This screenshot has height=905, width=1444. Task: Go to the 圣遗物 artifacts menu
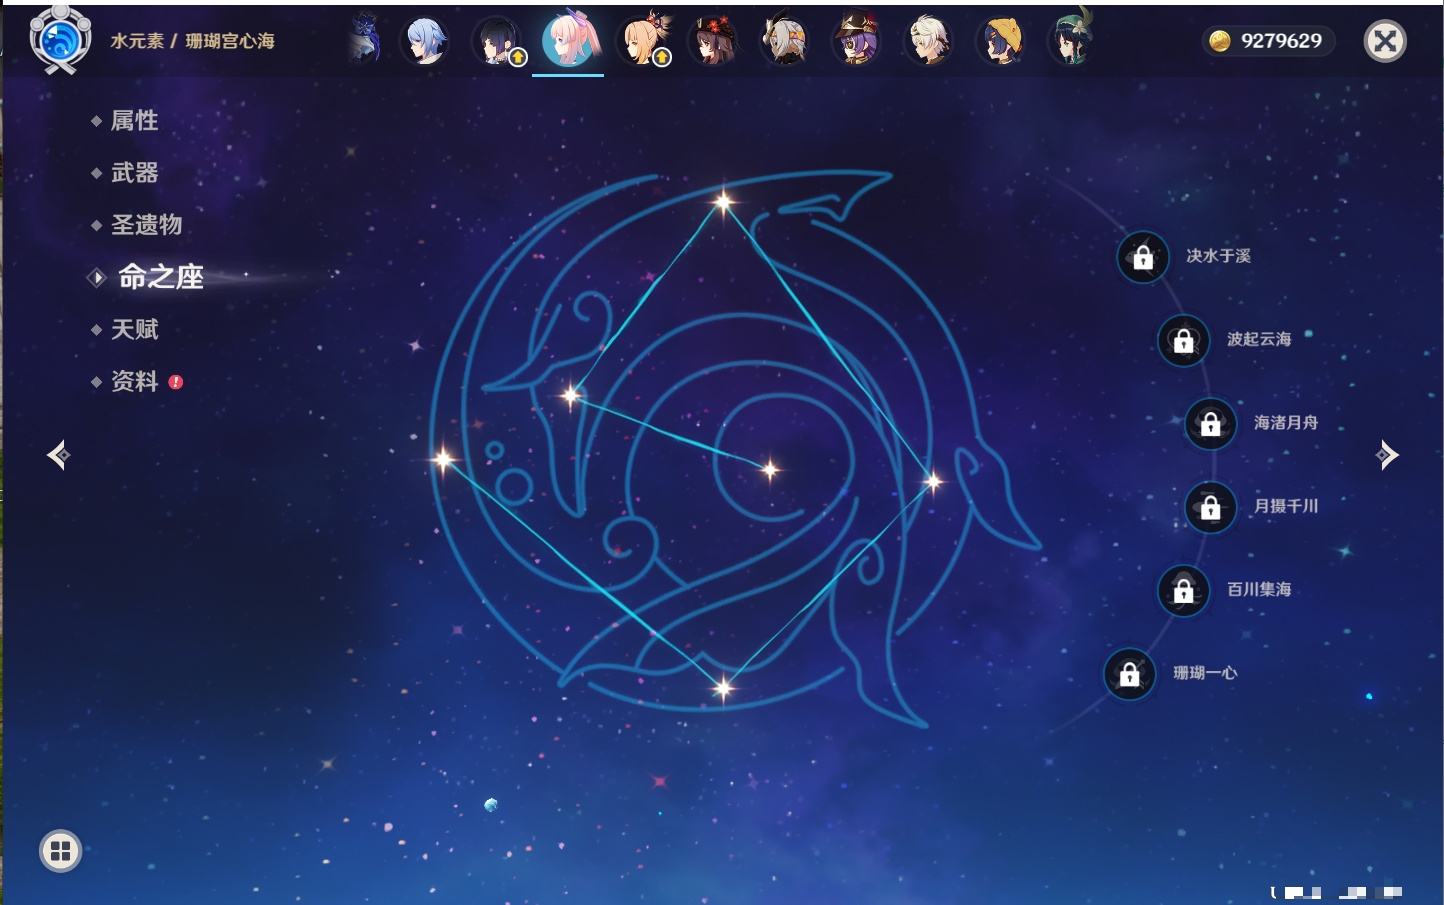click(146, 225)
